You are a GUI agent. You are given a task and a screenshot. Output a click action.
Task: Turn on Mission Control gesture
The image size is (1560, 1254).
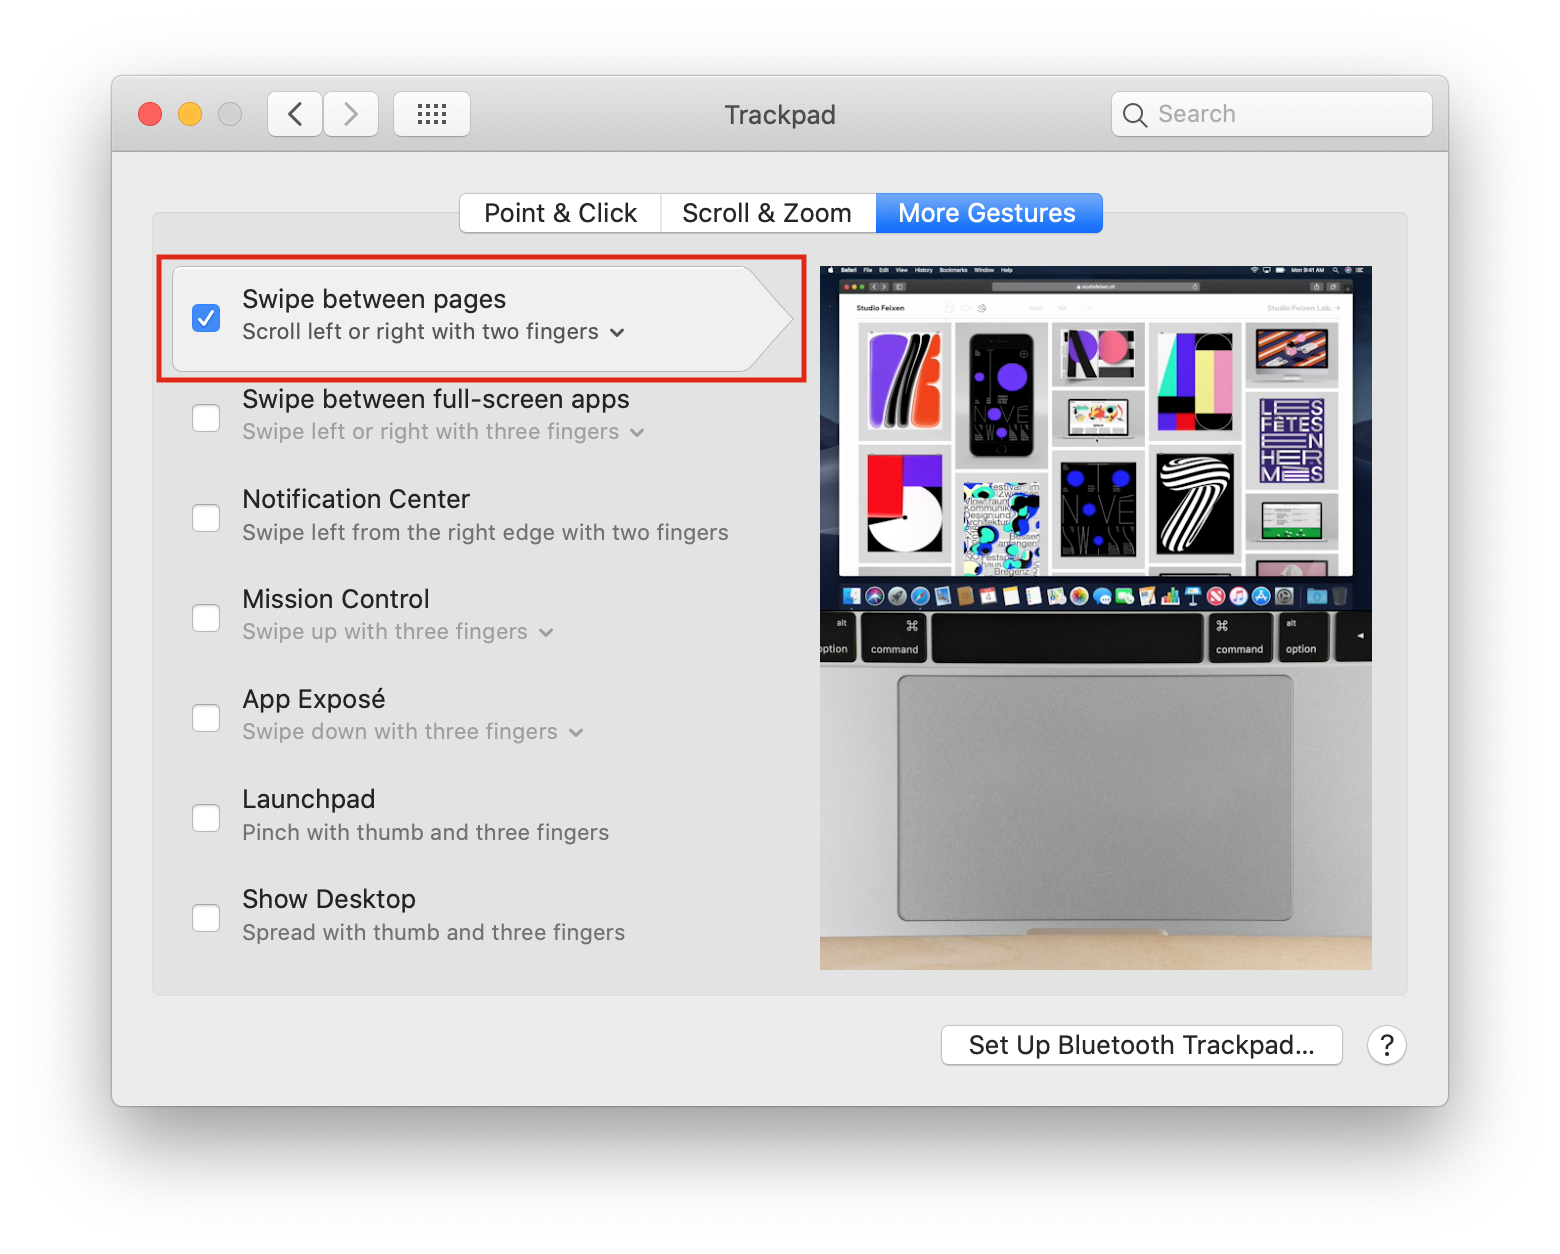(206, 618)
